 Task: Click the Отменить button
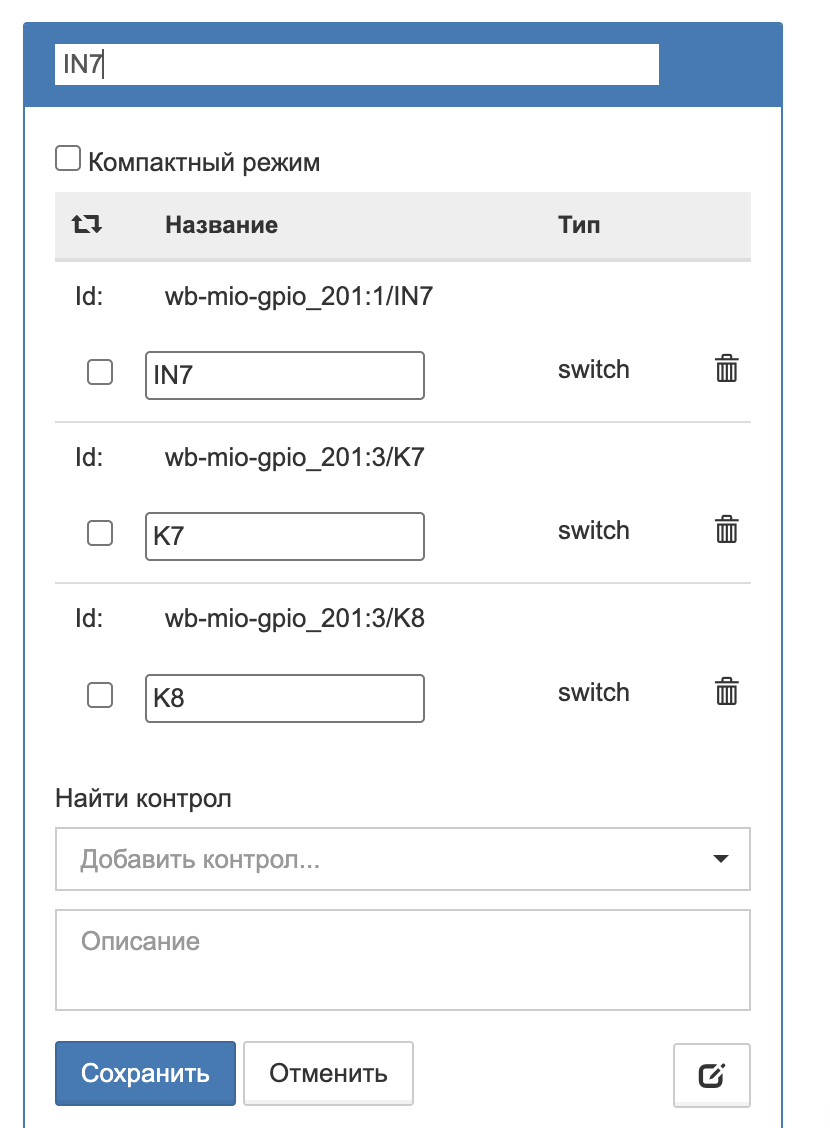pos(328,1074)
